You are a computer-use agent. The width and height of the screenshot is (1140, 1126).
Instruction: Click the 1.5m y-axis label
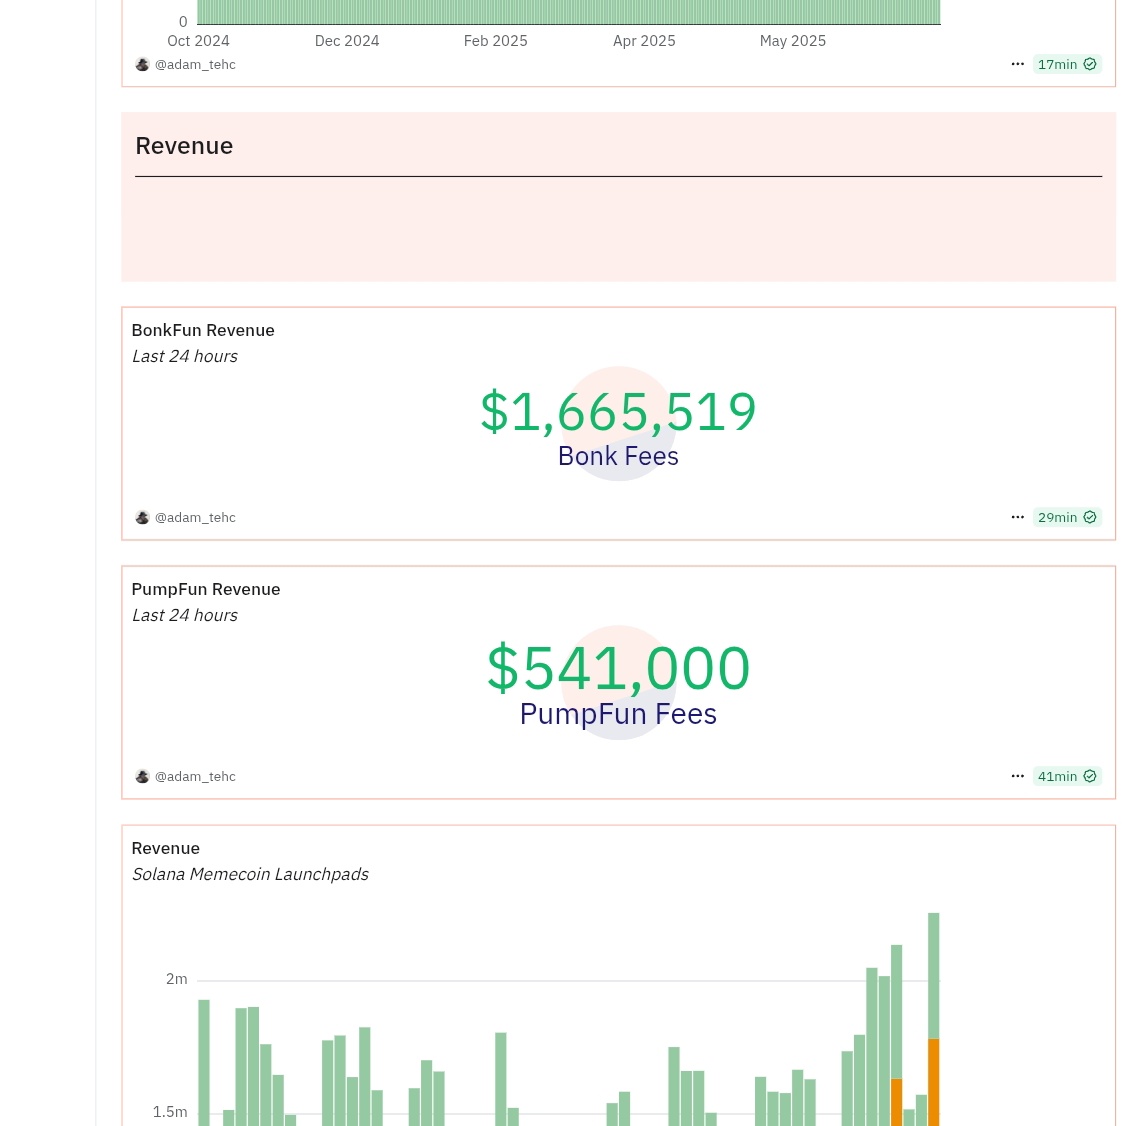coord(170,1111)
